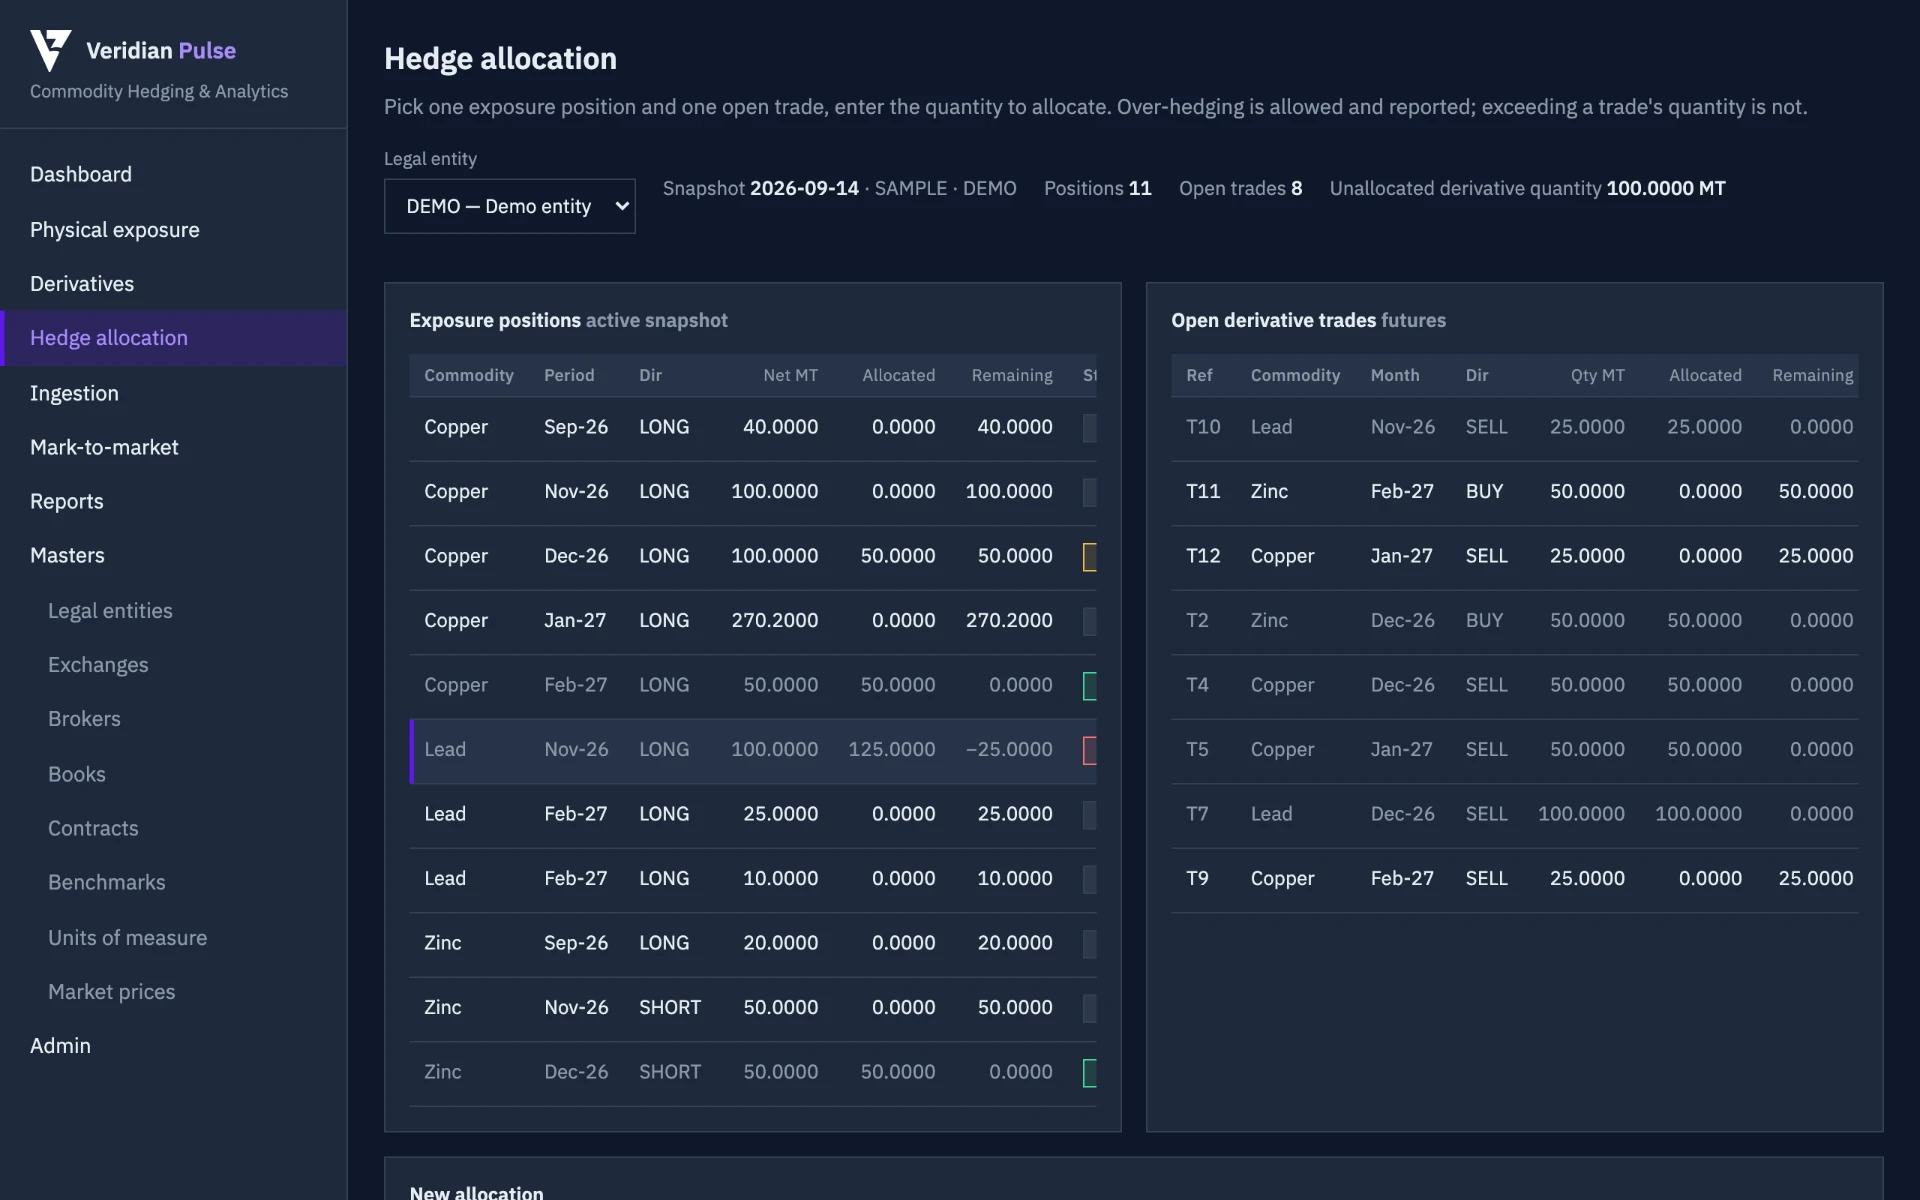Click trade T2 Zinc Dec-26

pyautogui.click(x=1514, y=622)
